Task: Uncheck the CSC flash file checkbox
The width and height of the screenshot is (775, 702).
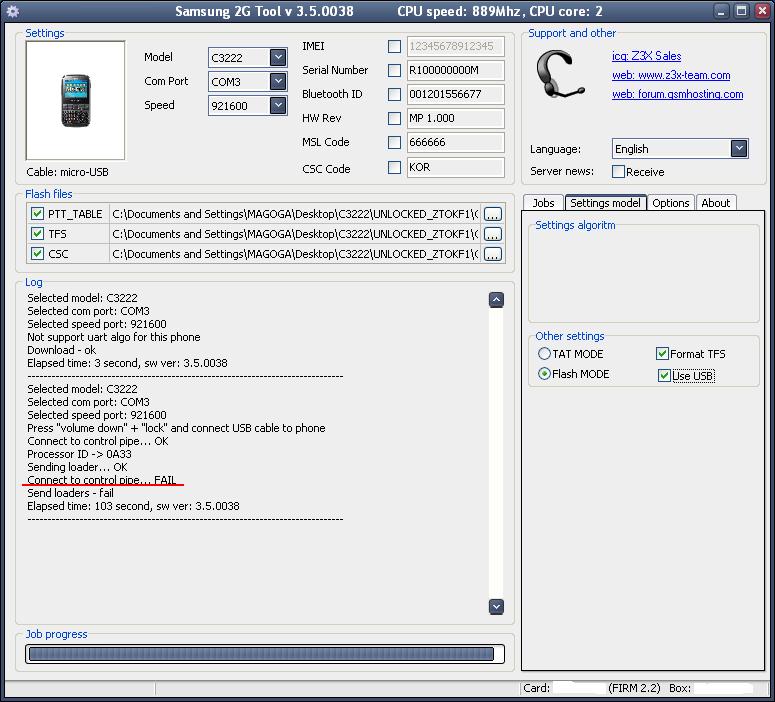Action: point(37,254)
